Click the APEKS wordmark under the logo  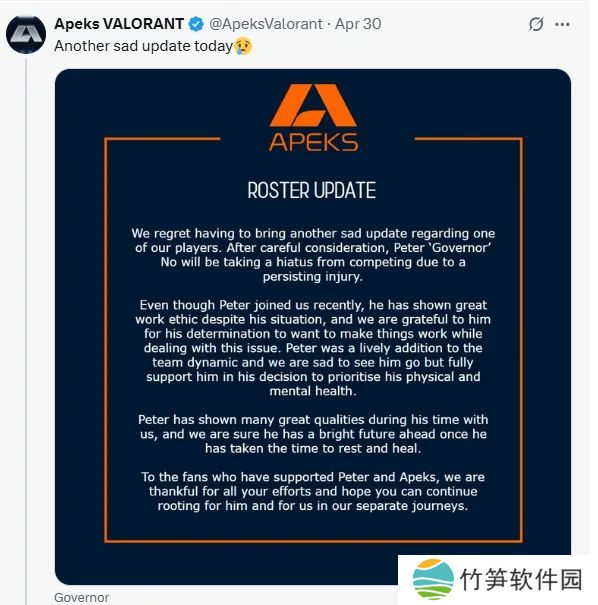tap(313, 142)
